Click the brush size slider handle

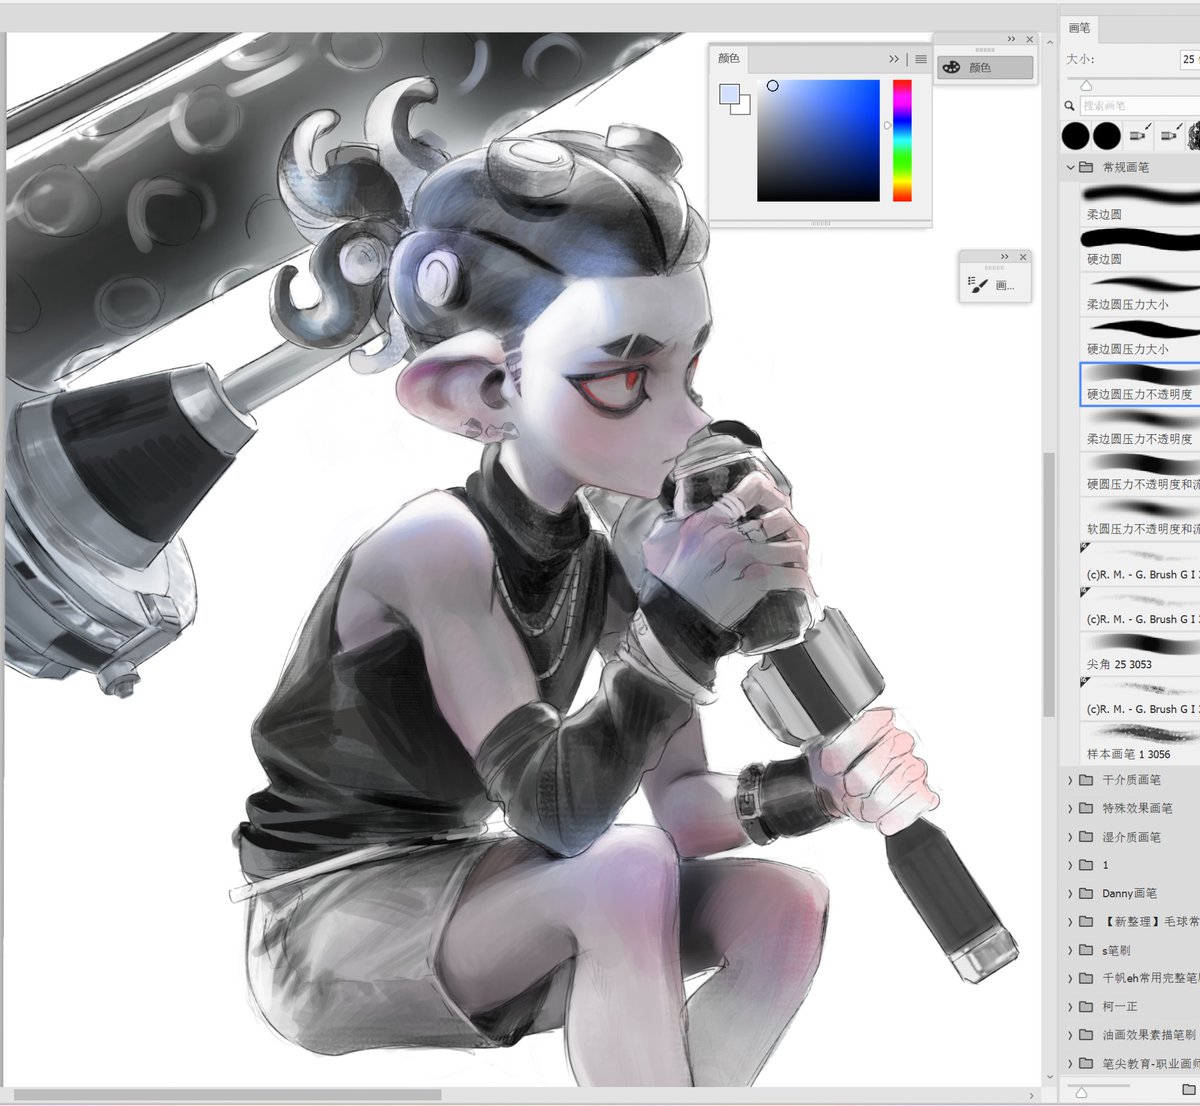pos(1086,85)
